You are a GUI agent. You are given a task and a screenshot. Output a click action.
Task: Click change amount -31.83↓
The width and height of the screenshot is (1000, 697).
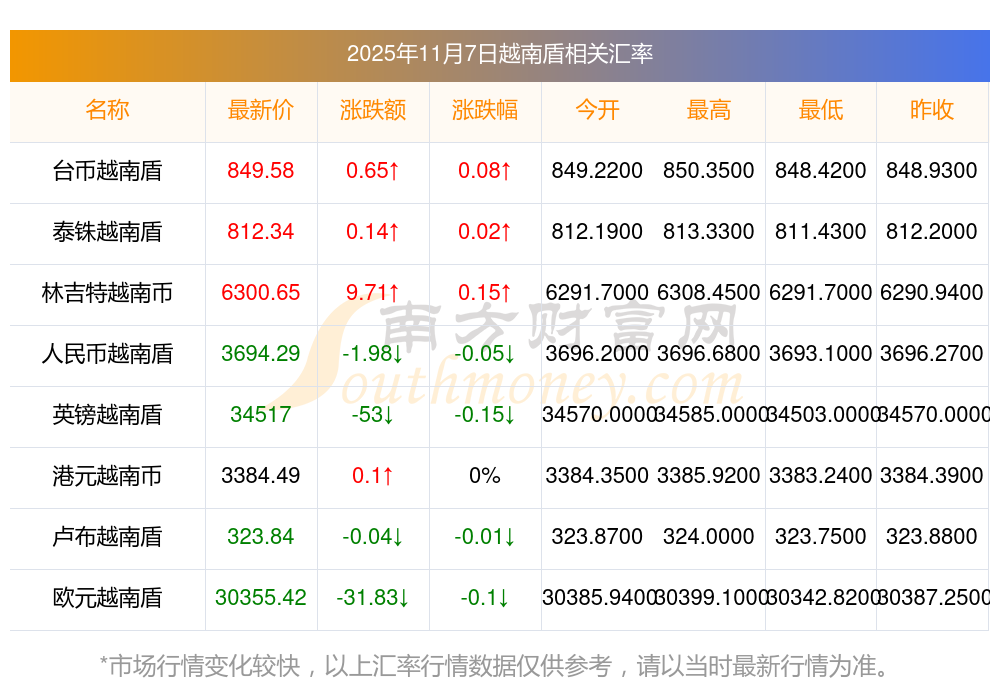coord(373,598)
